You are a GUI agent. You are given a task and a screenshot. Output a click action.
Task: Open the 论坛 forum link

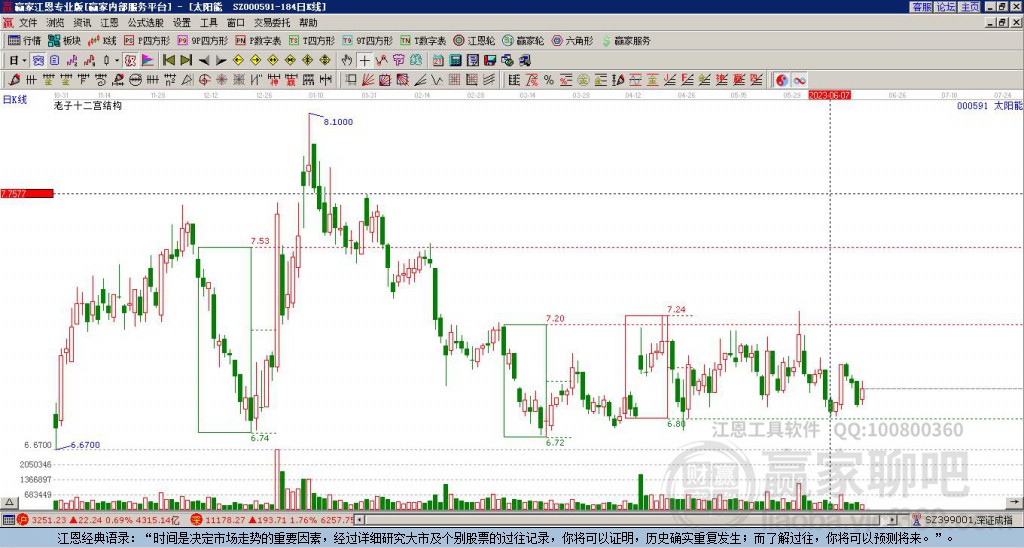[945, 7]
